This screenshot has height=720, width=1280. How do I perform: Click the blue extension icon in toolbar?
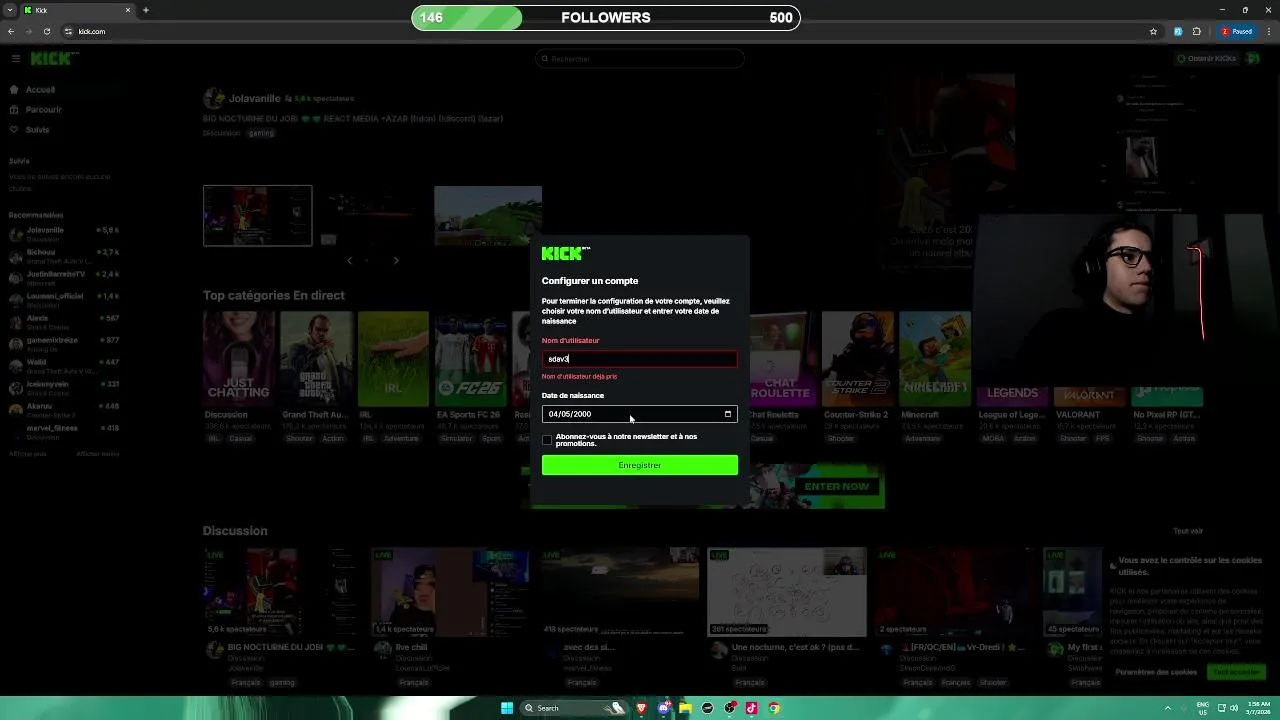pyautogui.click(x=1178, y=31)
